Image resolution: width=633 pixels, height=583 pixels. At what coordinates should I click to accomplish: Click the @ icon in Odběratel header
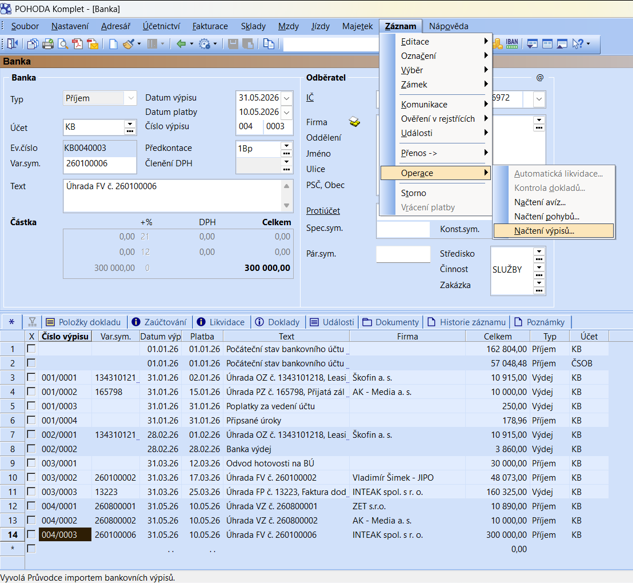tap(540, 77)
